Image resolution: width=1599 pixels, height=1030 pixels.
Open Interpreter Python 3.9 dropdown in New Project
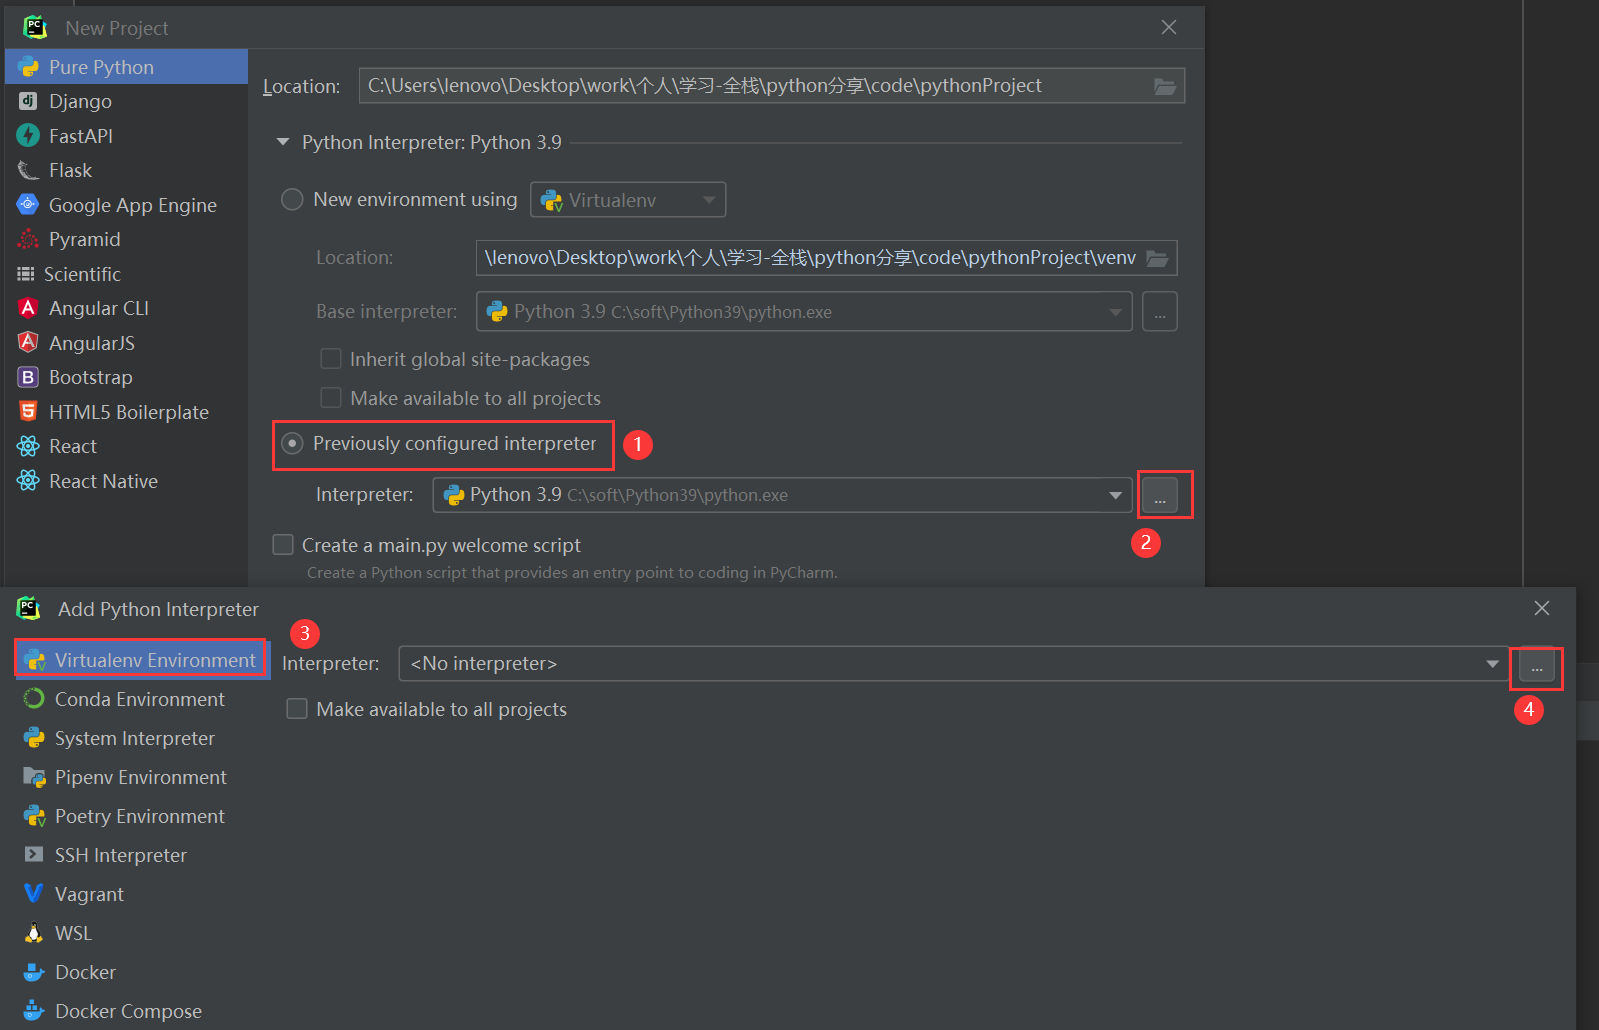[782, 495]
